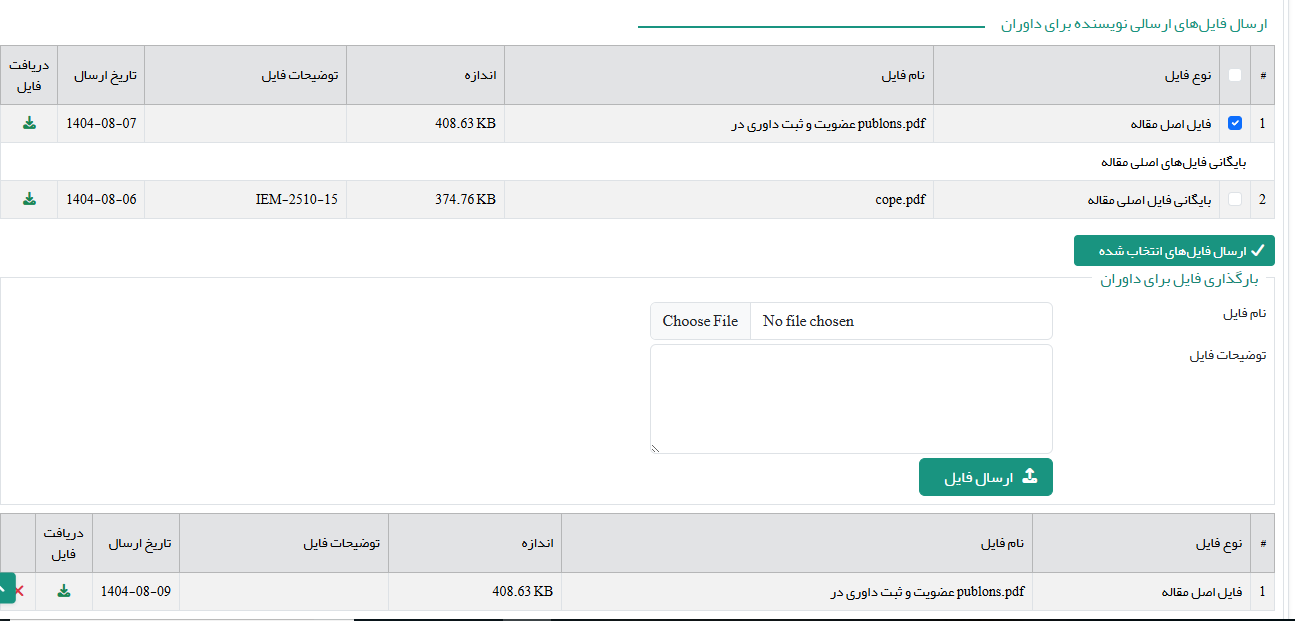The height and width of the screenshot is (621, 1295).
Task: Click the ارسال فایل upload button
Action: point(985,478)
